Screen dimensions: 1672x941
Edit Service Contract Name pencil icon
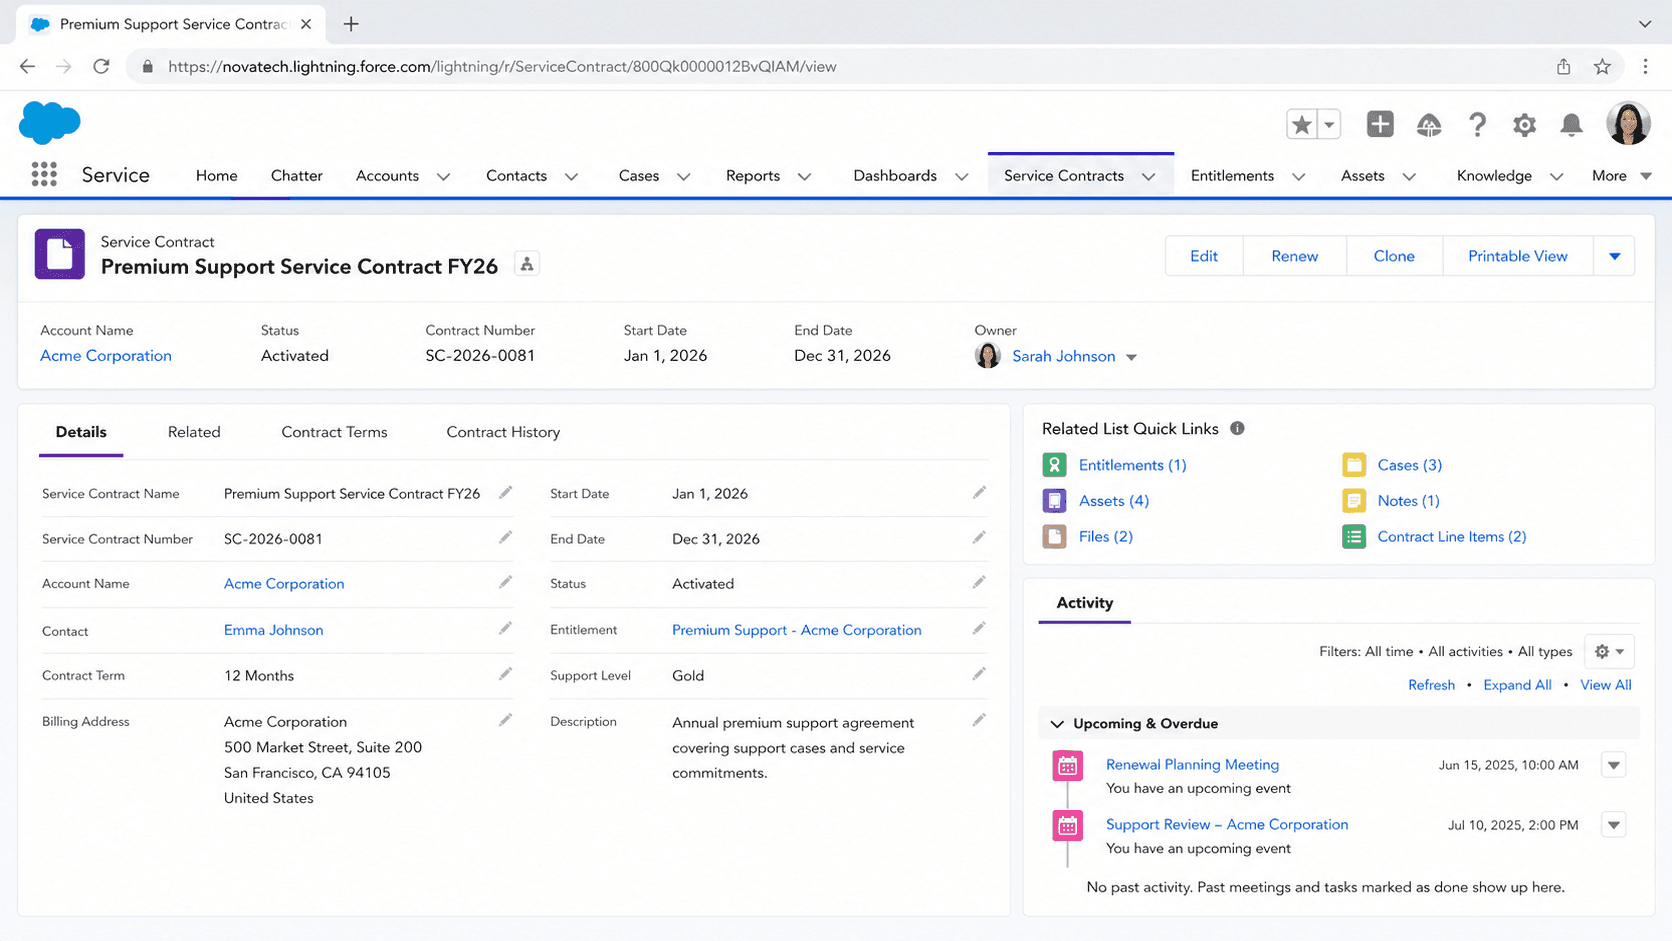pos(506,492)
